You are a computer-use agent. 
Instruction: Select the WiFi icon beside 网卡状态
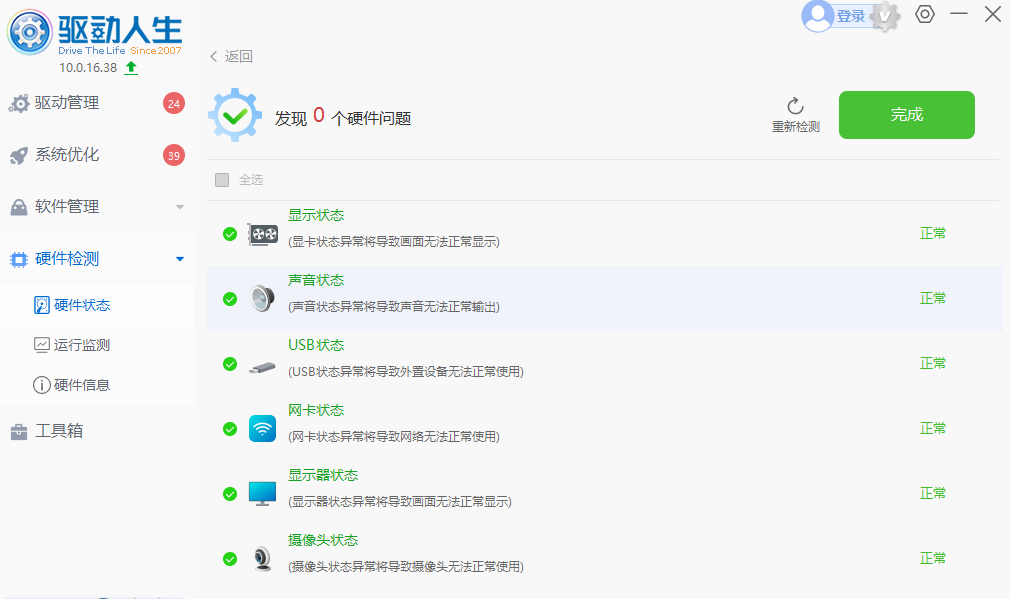click(261, 427)
